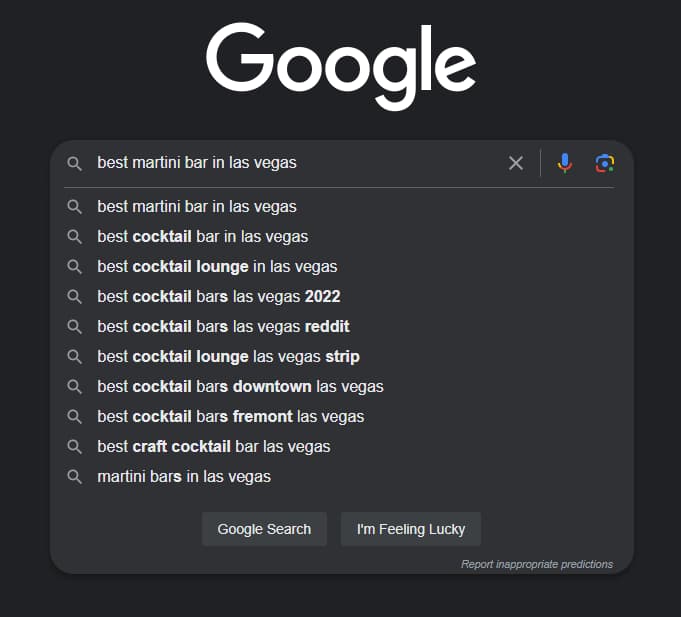Choose 'best cocktail bars las vegas reddit' suggestion

click(223, 327)
